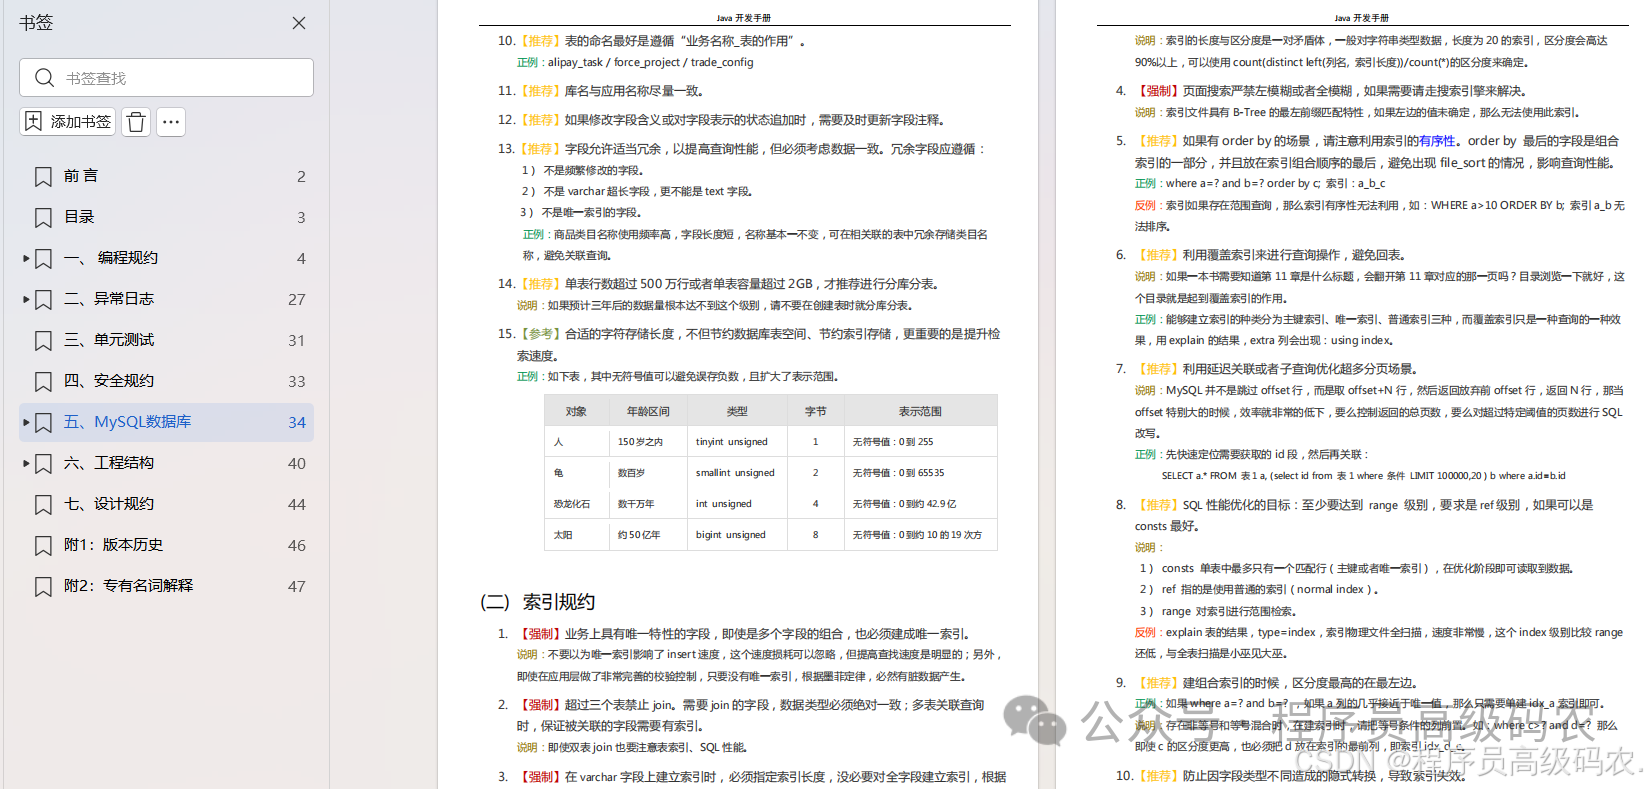Open the three-dots more options button
Image resolution: width=1649 pixels, height=789 pixels.
[x=171, y=122]
